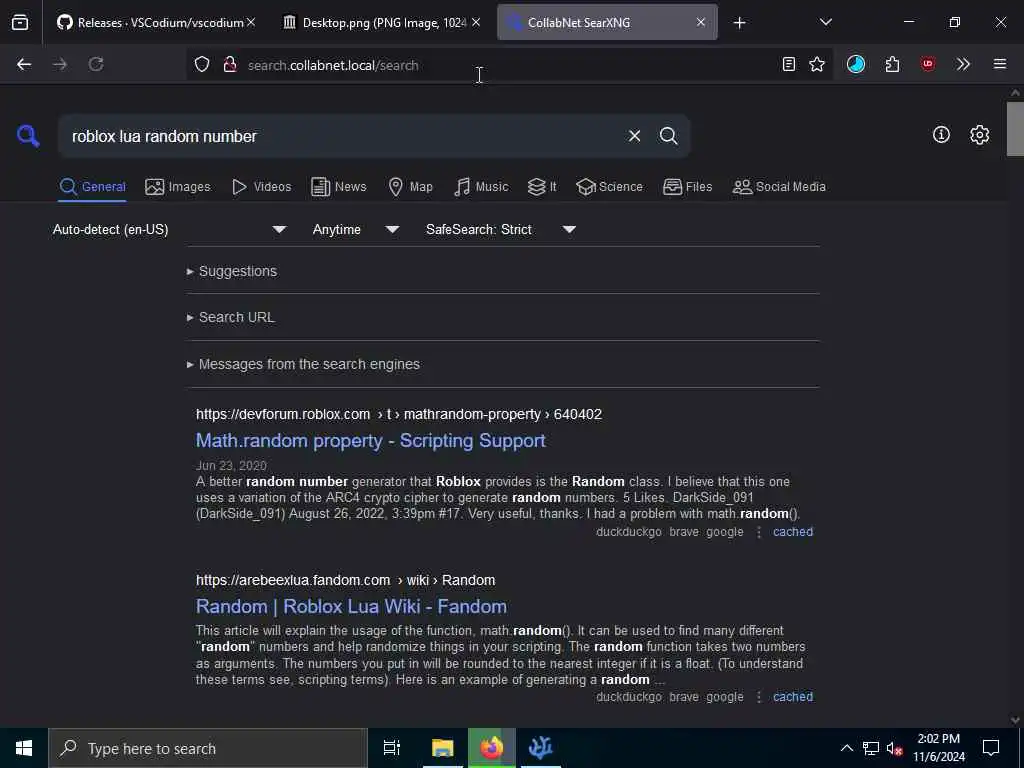Reload the page with the refresh icon
Image resolution: width=1024 pixels, height=768 pixels.
tap(96, 64)
